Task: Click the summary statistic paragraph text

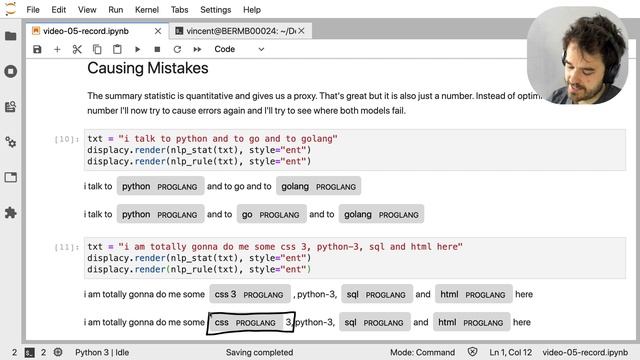Action: pyautogui.click(x=314, y=103)
